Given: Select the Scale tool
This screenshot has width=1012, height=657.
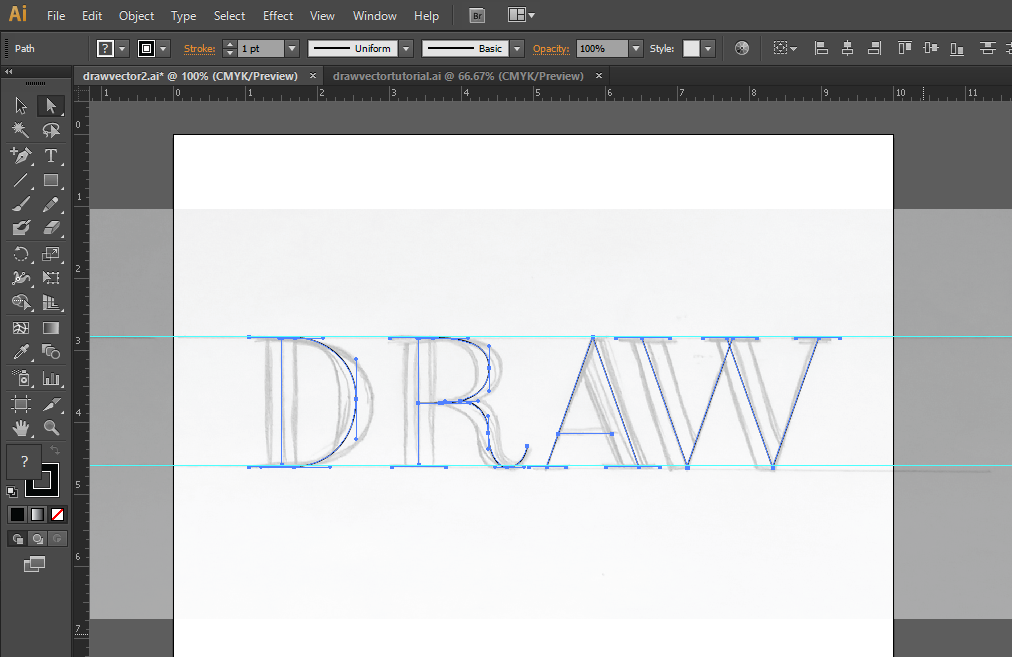Looking at the screenshot, I should 50,254.
